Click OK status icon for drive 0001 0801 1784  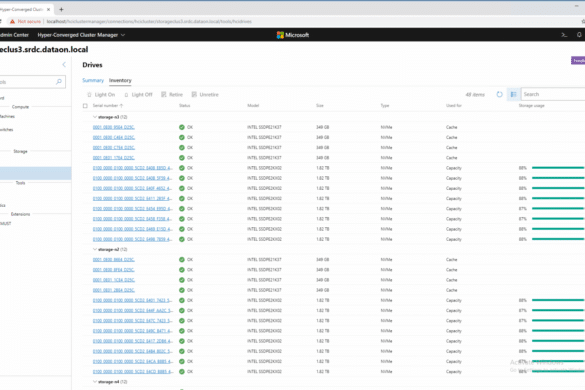[182, 158]
